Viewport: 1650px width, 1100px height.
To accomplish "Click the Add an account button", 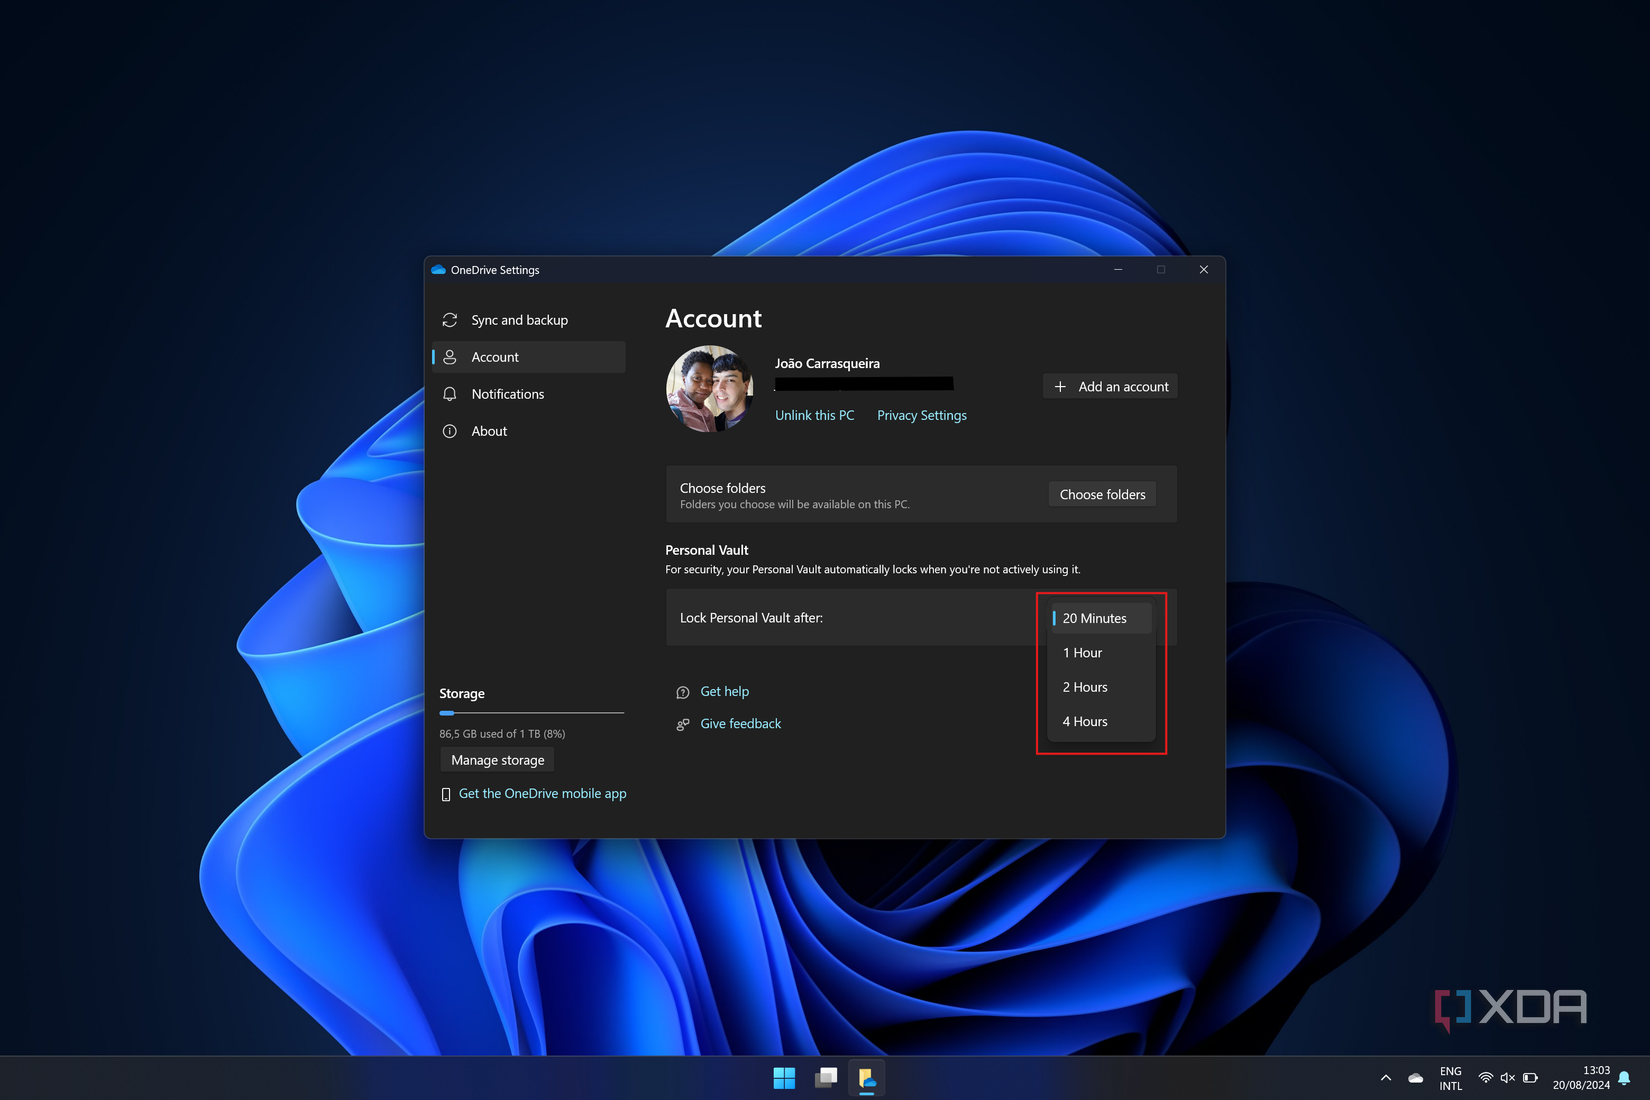I will coord(1109,386).
